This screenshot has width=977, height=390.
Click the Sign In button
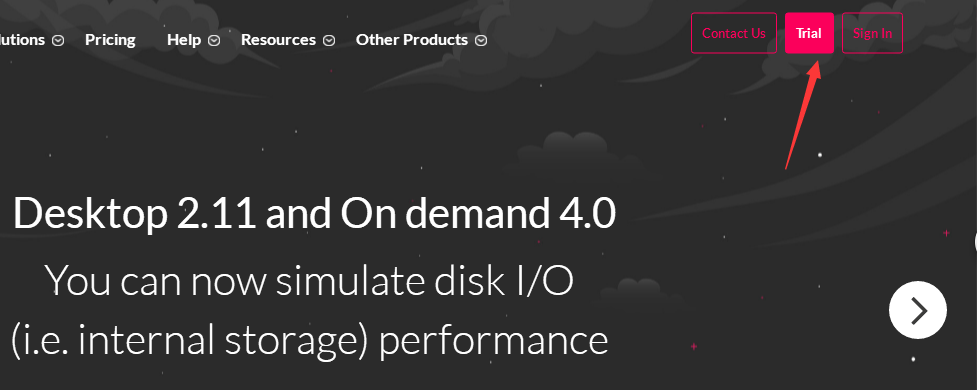pos(872,33)
